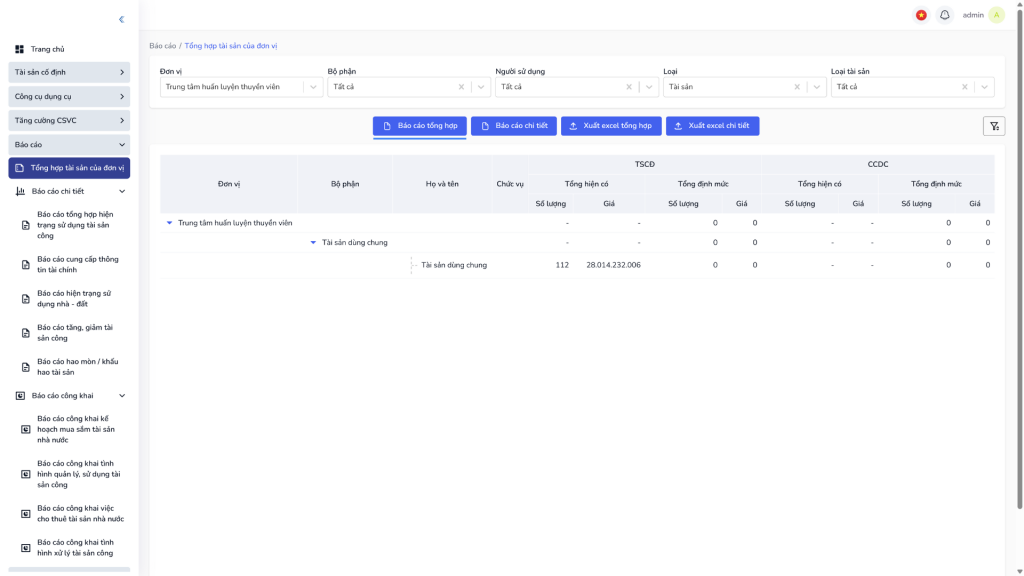Screen dimensions: 1024x576
Task: Collapse the sidebar with the double-chevron icon
Action: 122,19
